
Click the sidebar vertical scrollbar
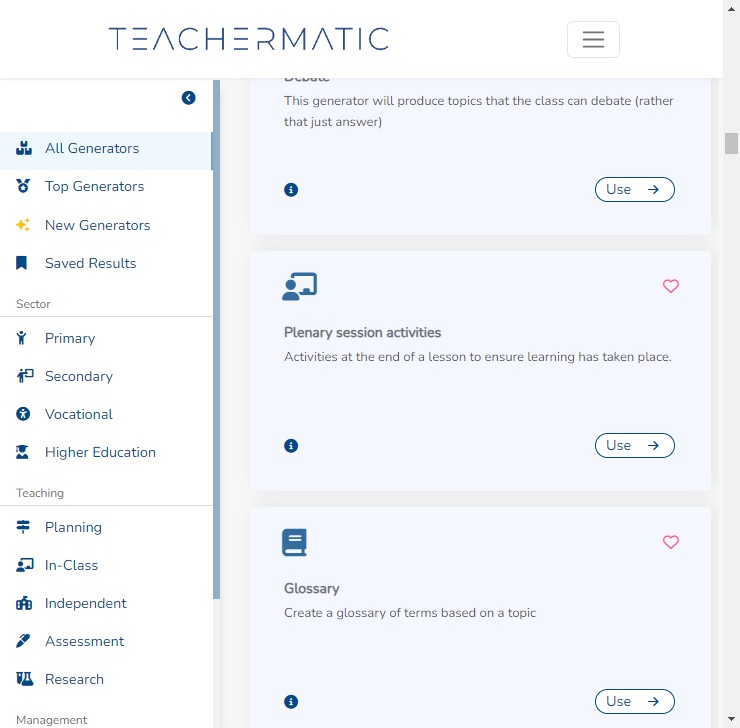click(x=216, y=339)
